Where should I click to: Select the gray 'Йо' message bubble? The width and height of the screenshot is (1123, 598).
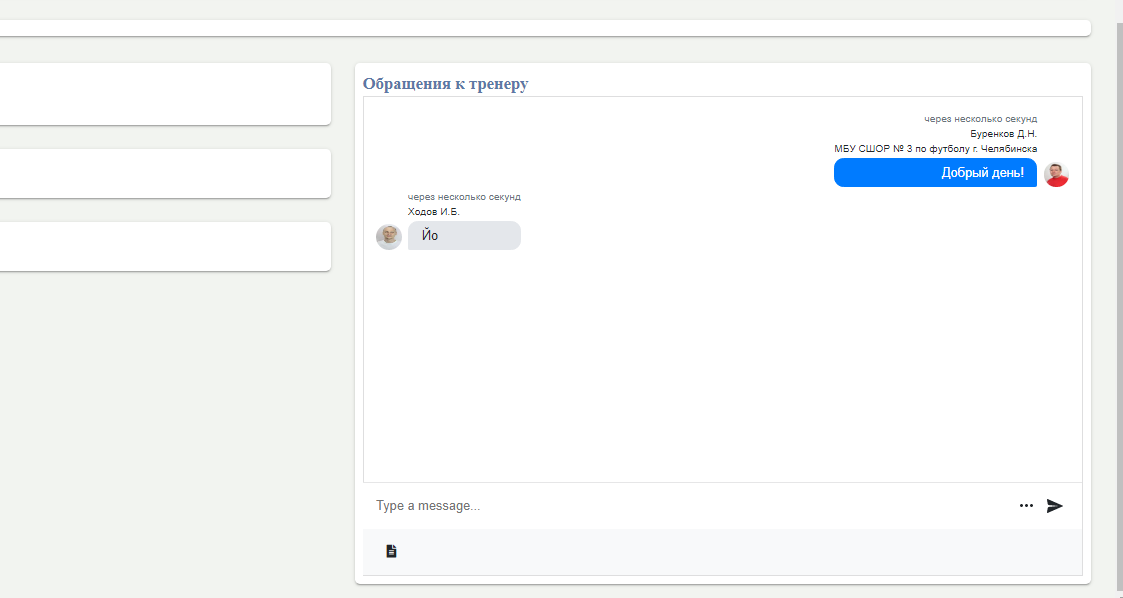(464, 236)
